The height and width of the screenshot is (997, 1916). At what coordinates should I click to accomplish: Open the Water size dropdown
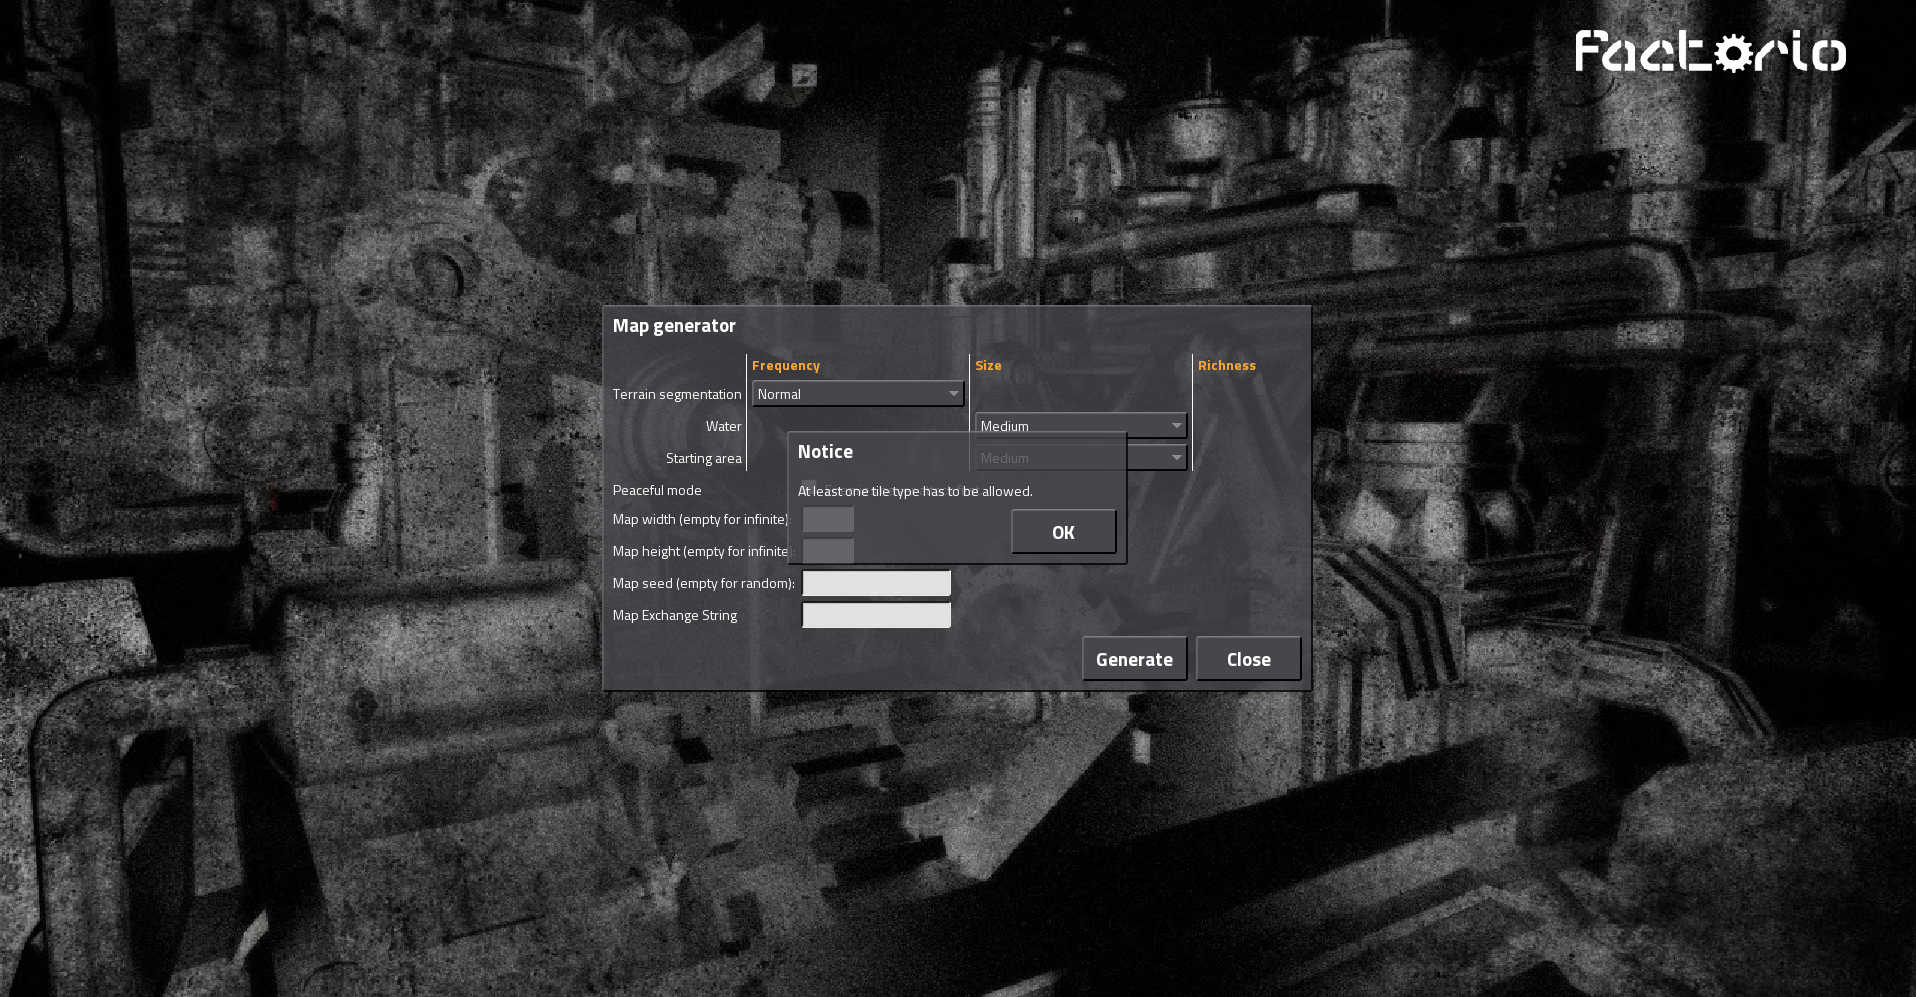coord(1081,424)
